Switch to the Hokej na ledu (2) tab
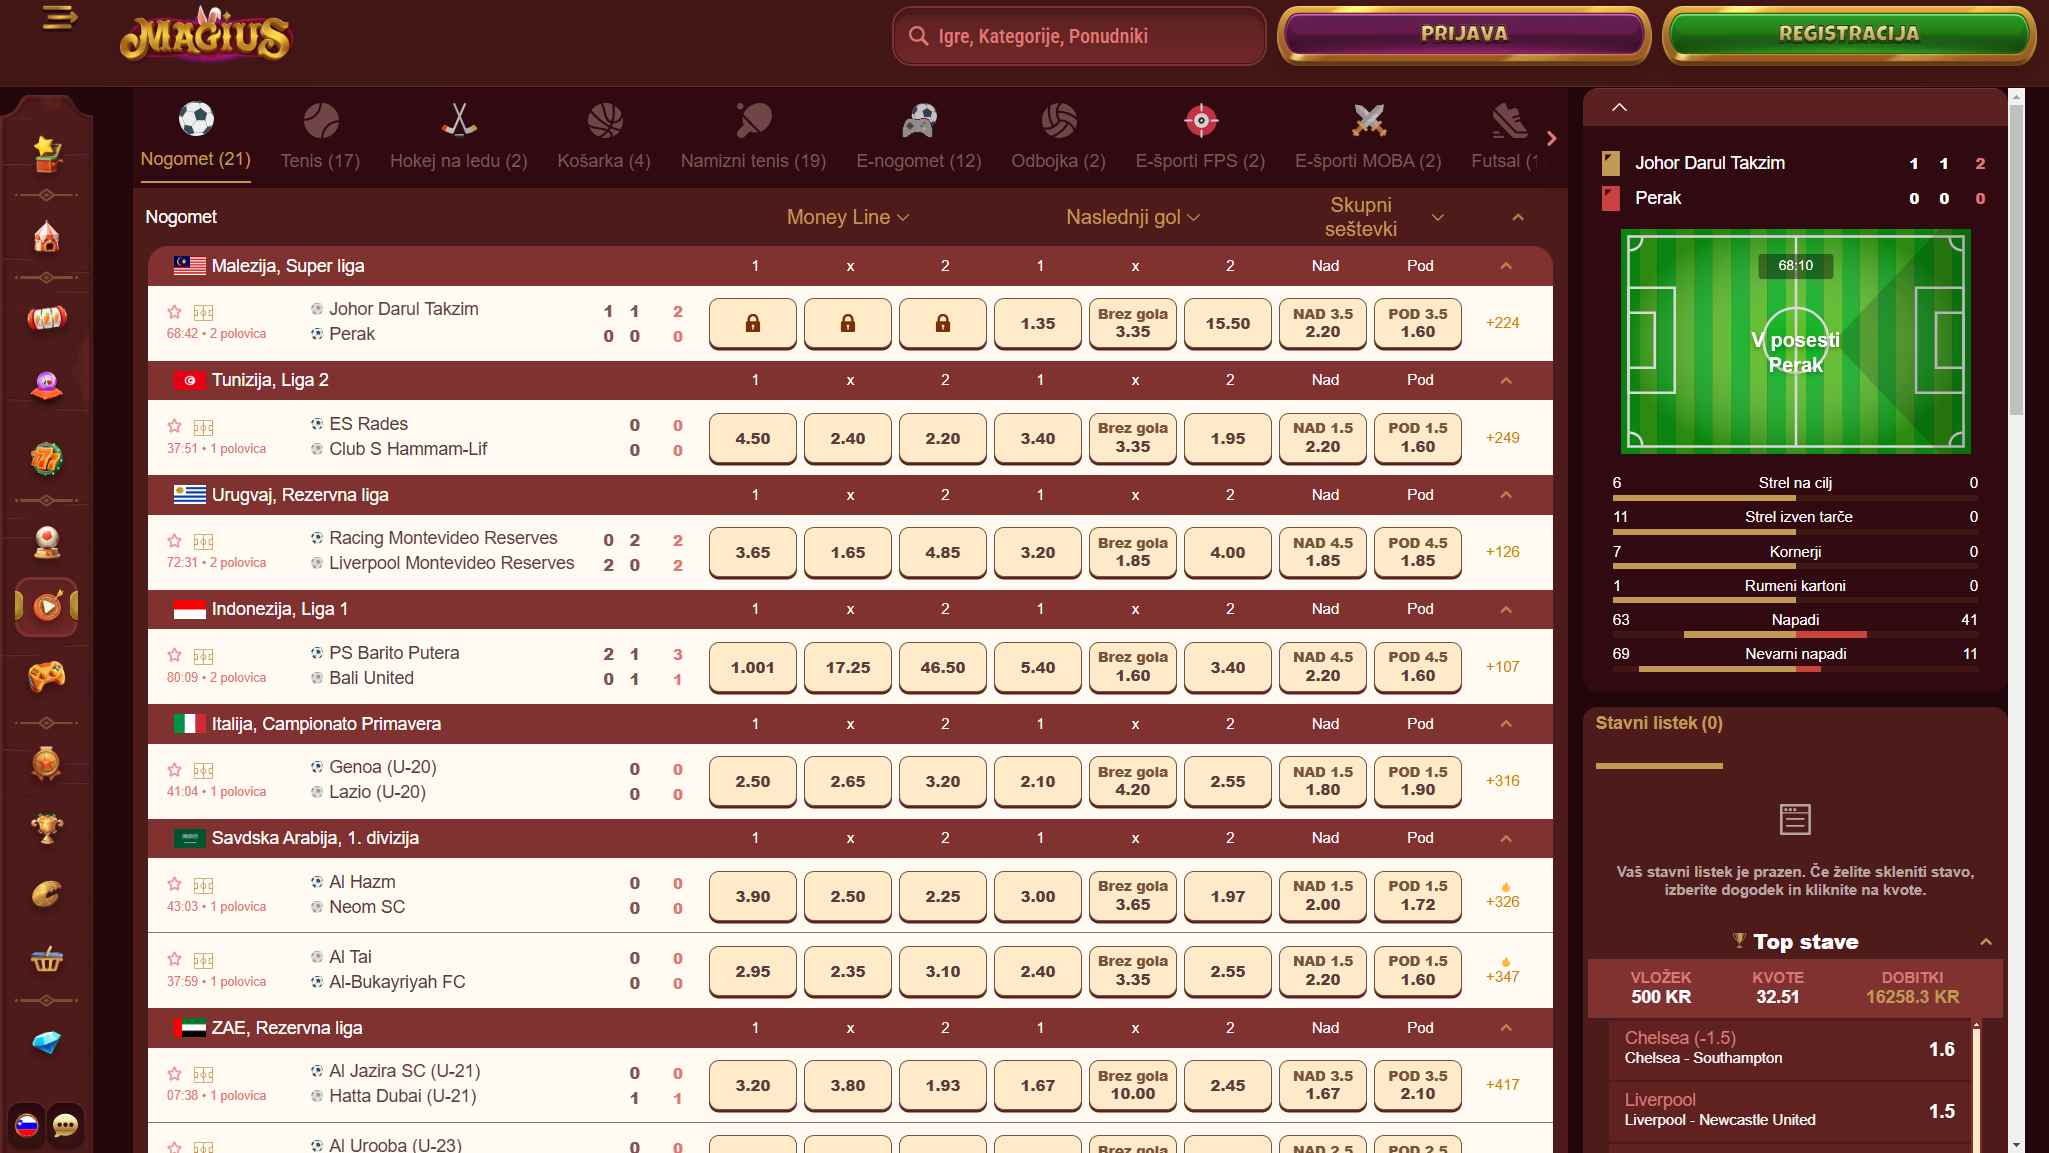This screenshot has width=2049, height=1153. tap(459, 136)
